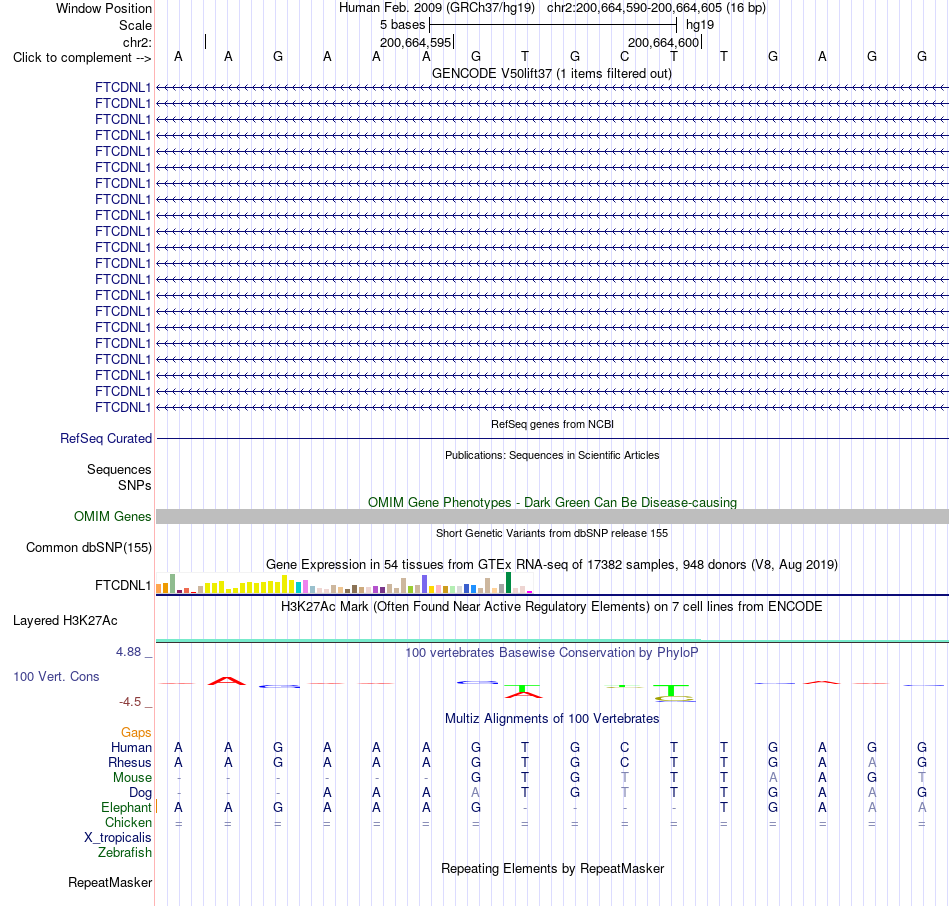
Task: Click the 'Common dbSNP(155)' label
Action: click(x=89, y=547)
